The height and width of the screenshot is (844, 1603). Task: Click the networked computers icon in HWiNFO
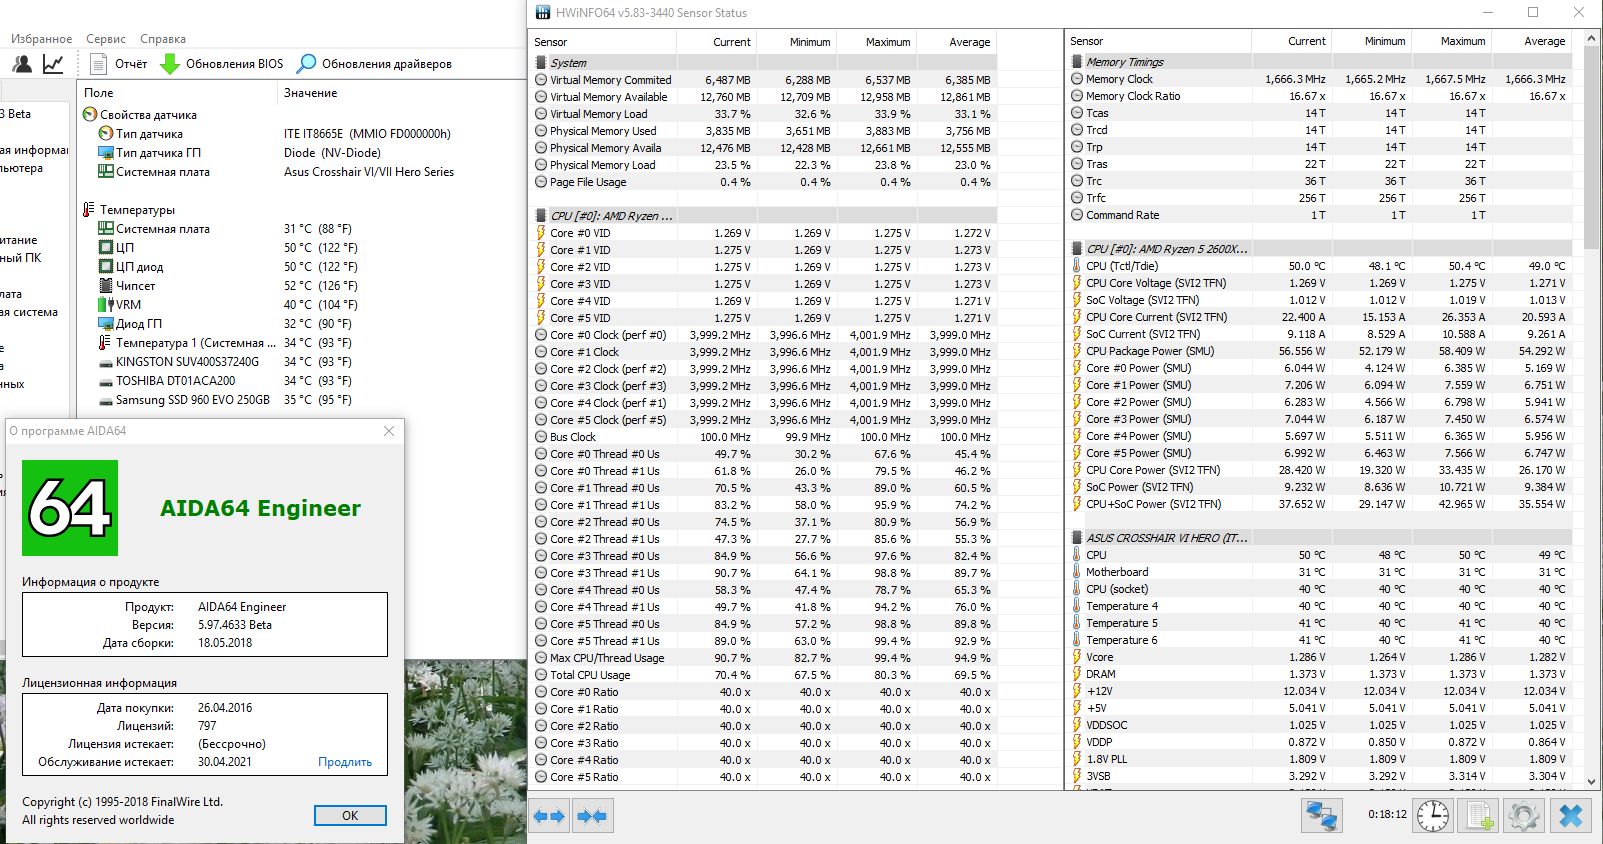tap(1321, 816)
